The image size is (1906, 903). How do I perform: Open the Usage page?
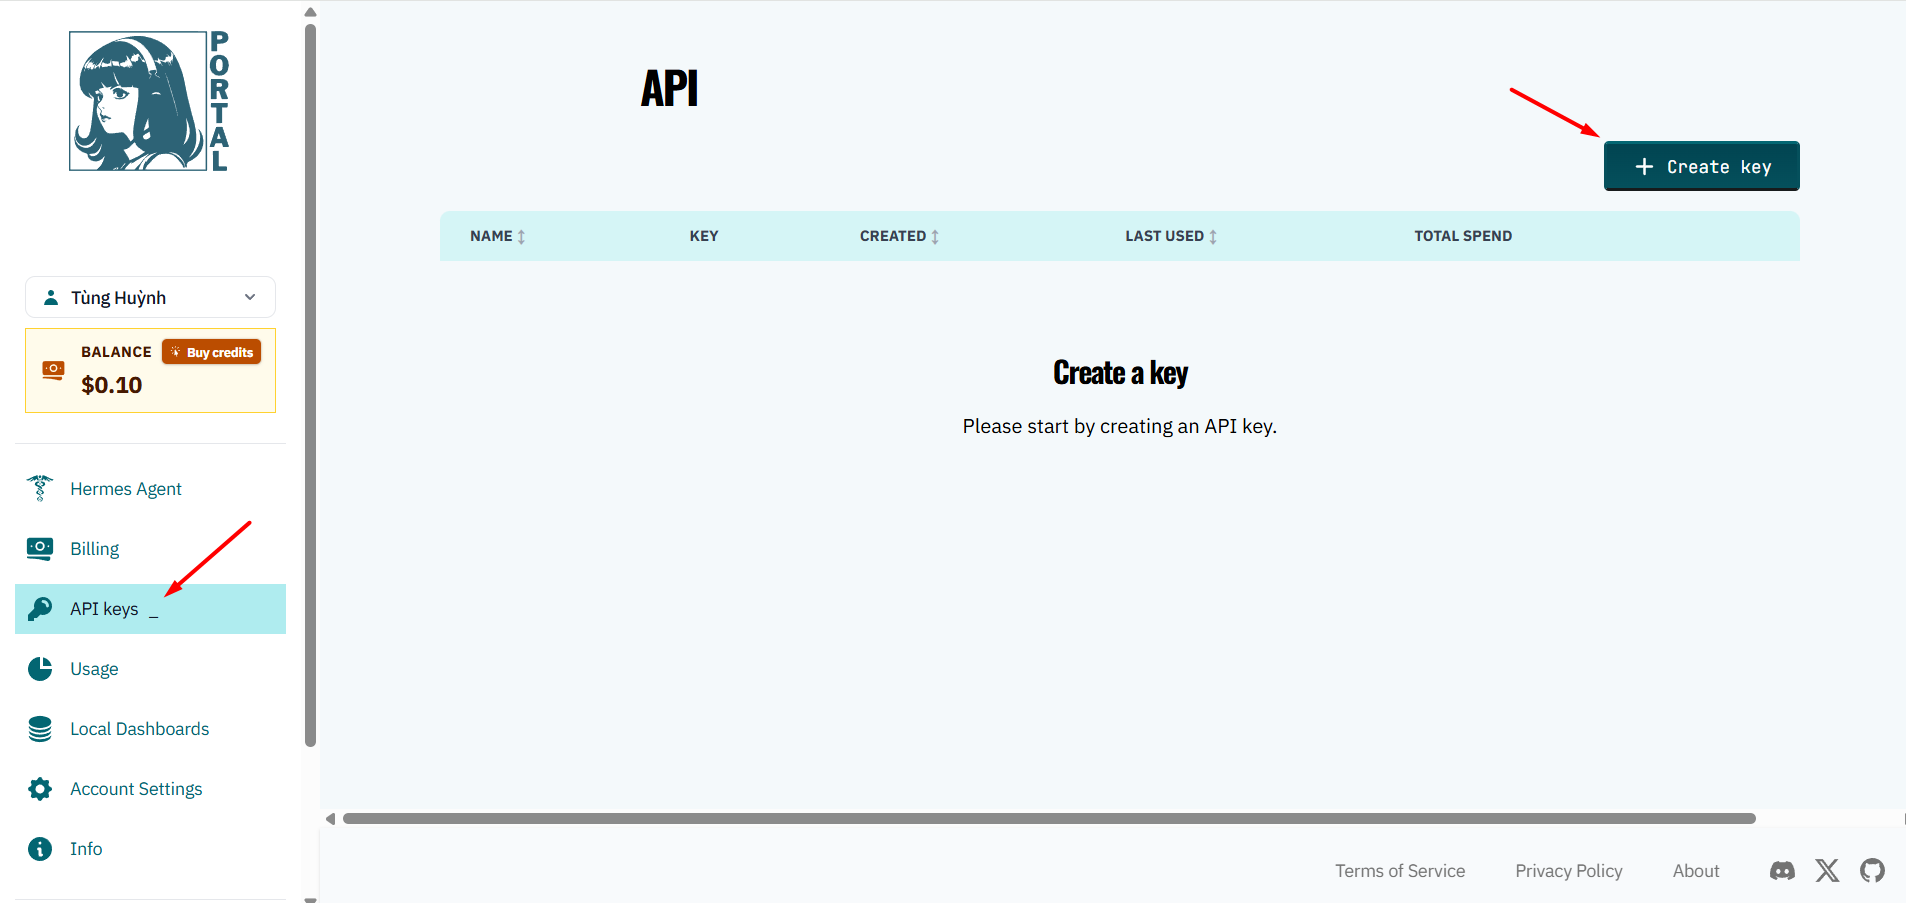click(94, 669)
